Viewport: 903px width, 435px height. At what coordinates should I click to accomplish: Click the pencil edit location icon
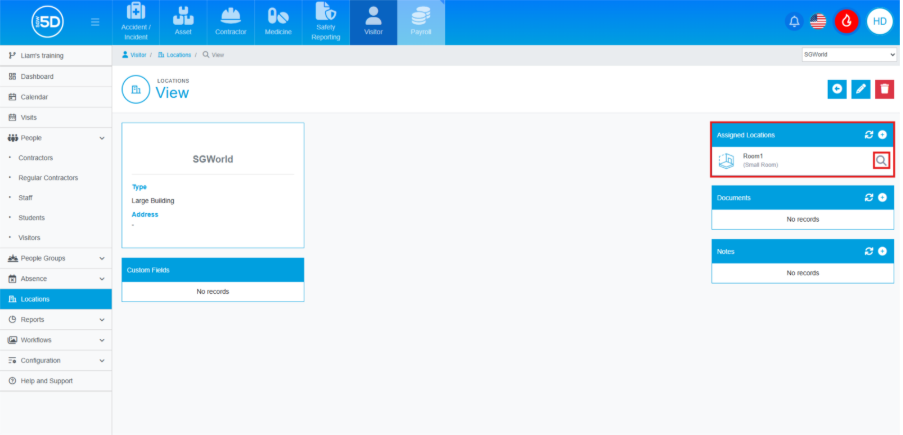(x=860, y=90)
